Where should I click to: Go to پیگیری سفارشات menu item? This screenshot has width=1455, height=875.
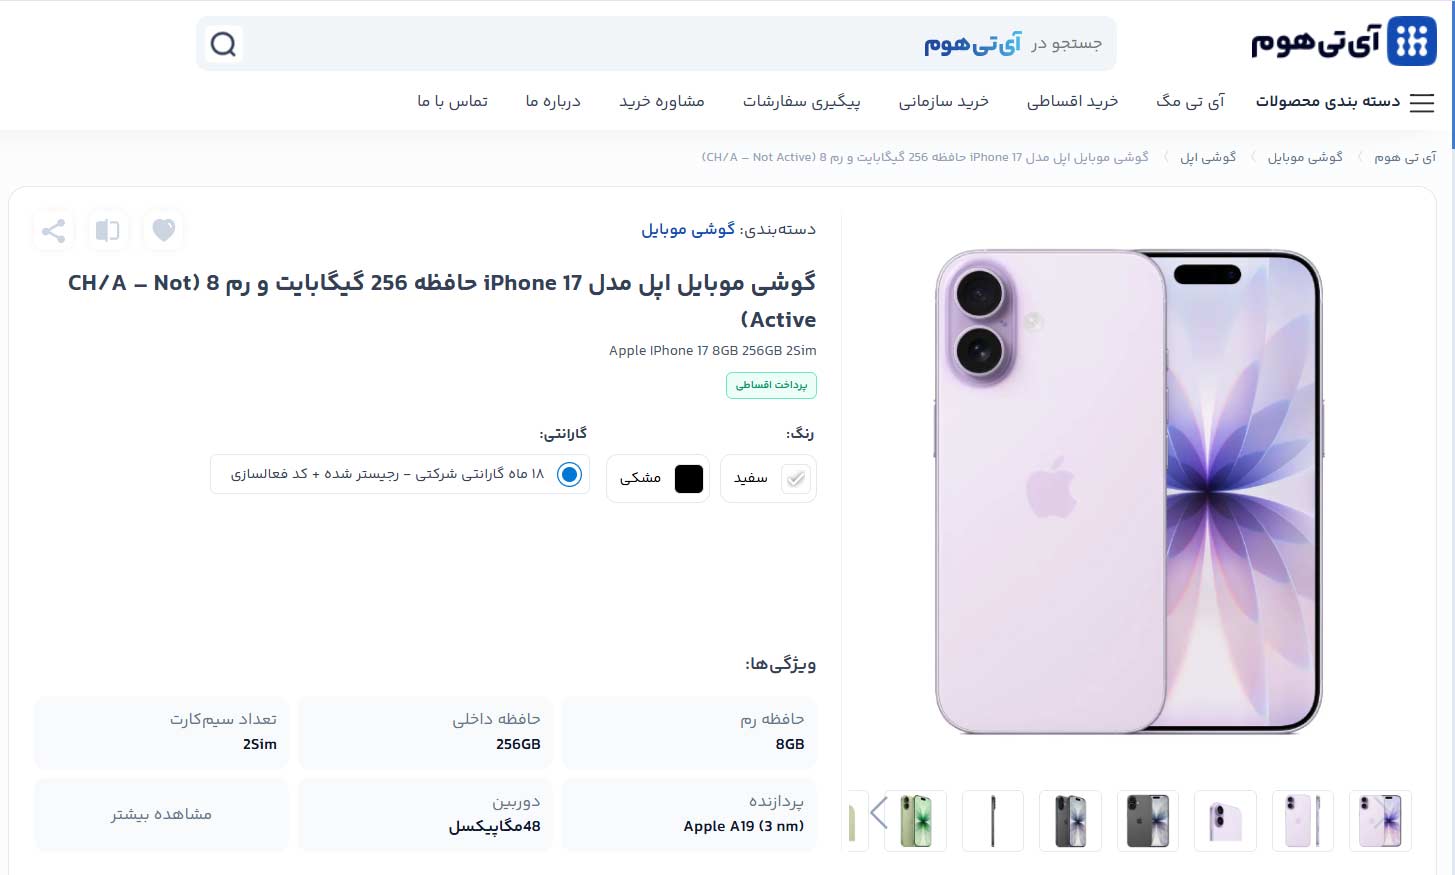pos(801,101)
